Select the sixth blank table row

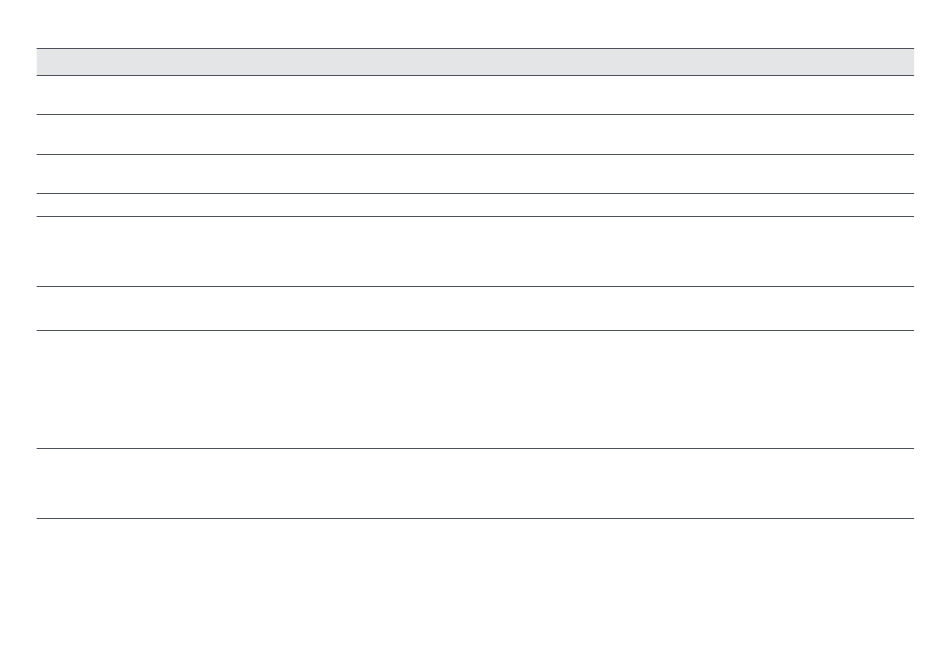tap(475, 308)
